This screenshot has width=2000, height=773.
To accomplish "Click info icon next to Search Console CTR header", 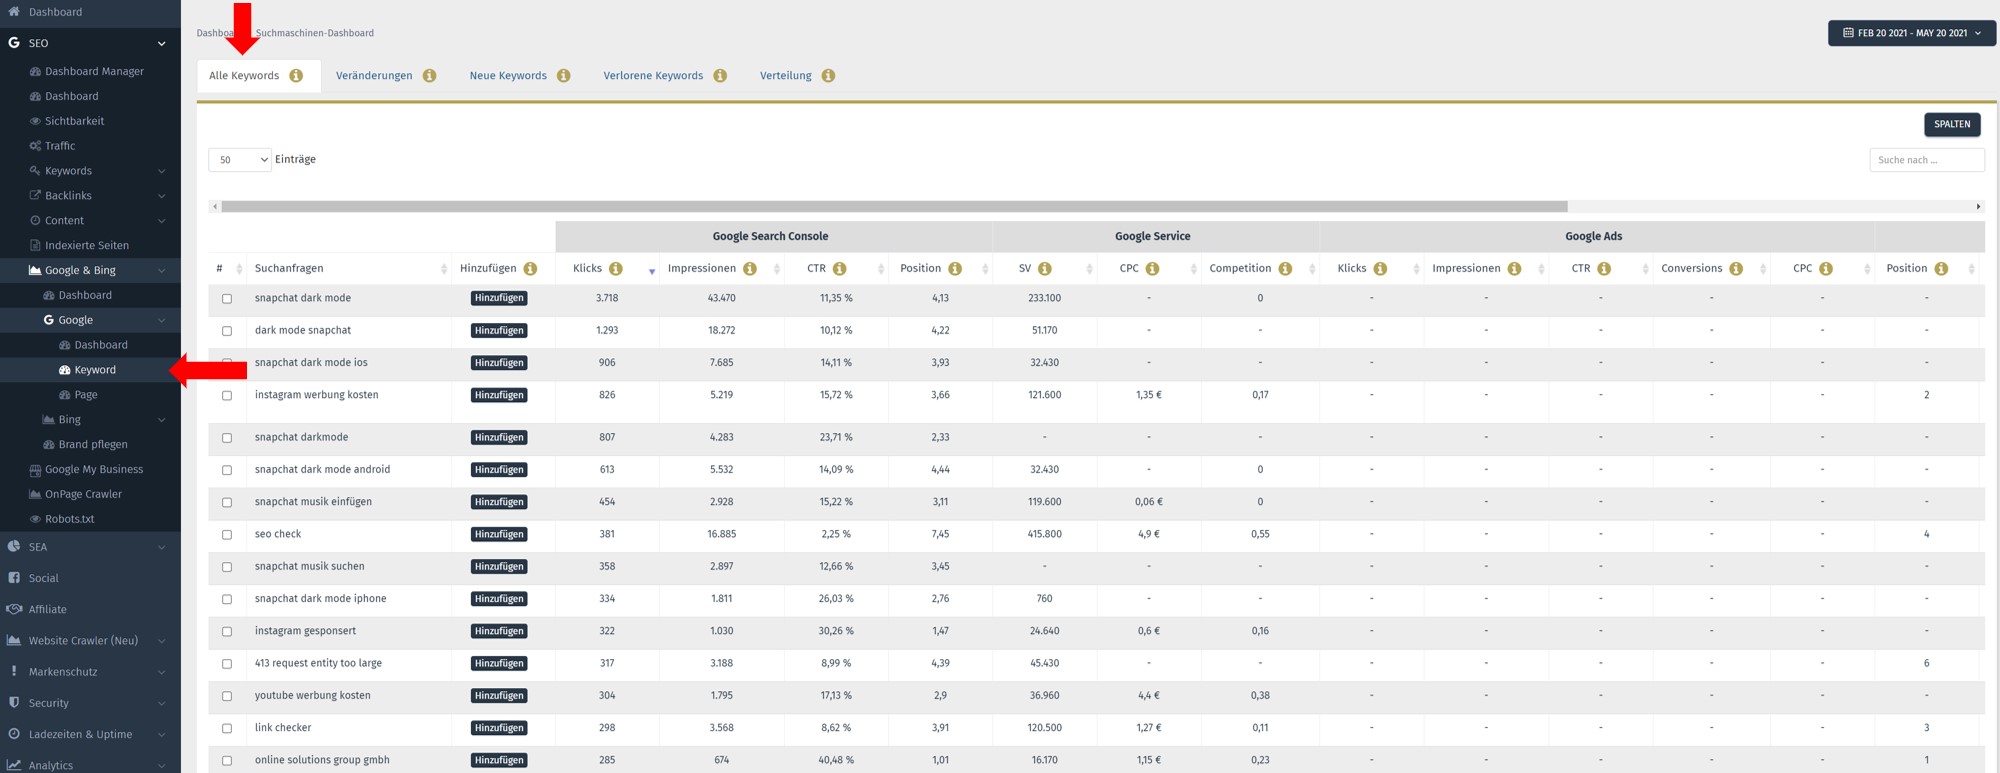I will (840, 269).
